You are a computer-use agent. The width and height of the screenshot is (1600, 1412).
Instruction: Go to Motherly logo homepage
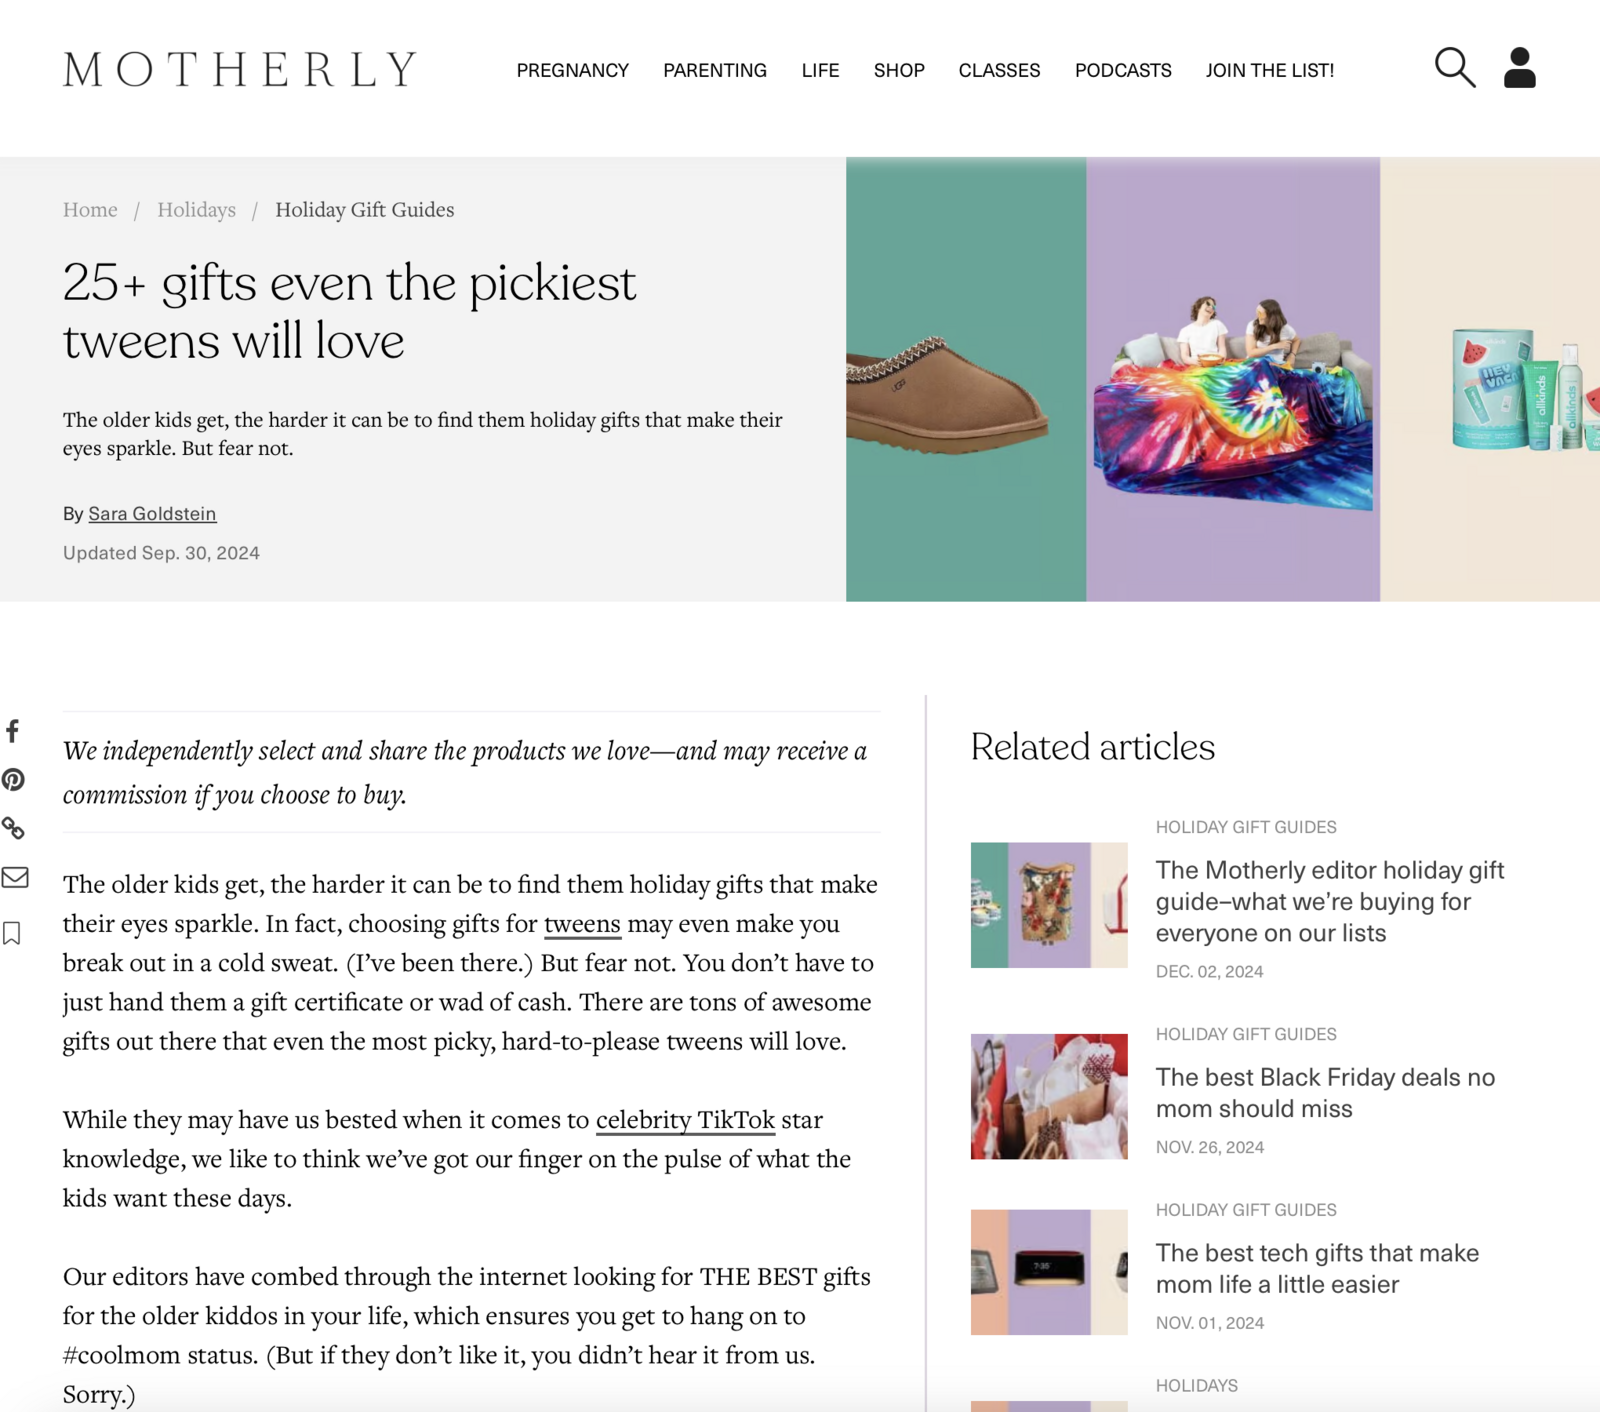tap(239, 70)
